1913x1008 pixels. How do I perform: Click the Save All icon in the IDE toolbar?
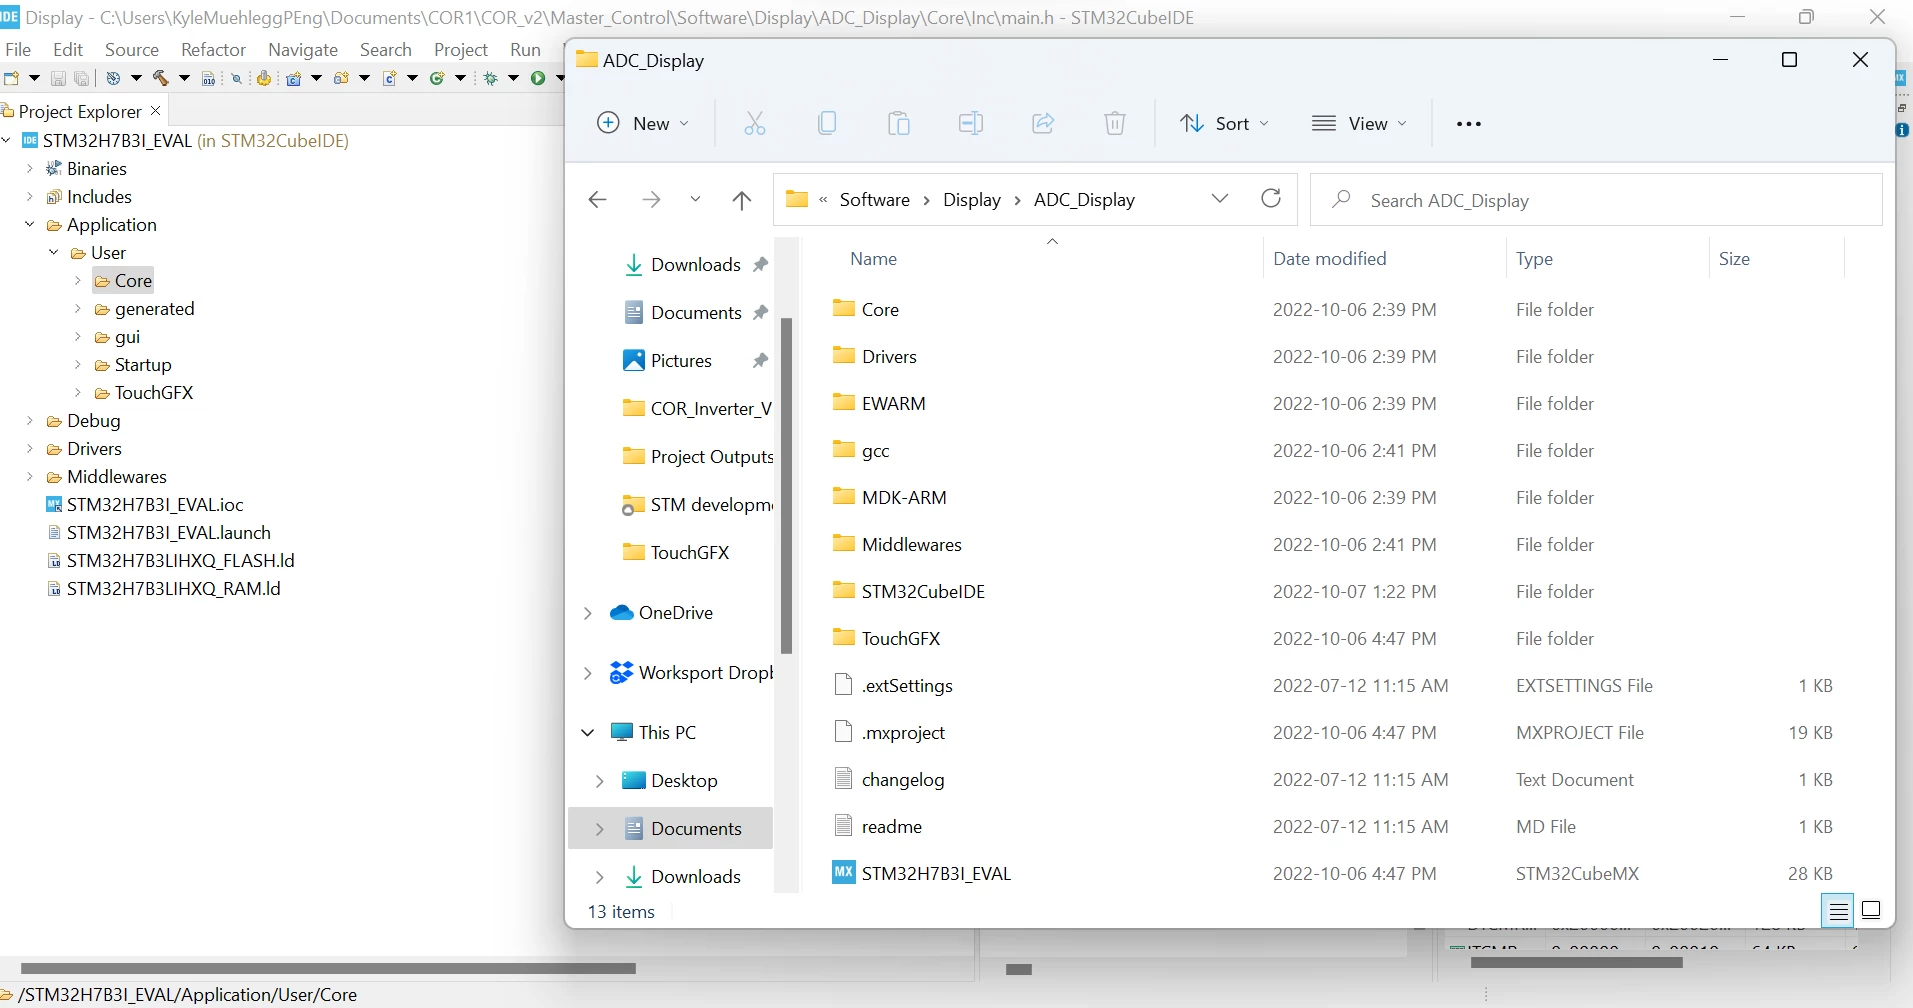(82, 78)
